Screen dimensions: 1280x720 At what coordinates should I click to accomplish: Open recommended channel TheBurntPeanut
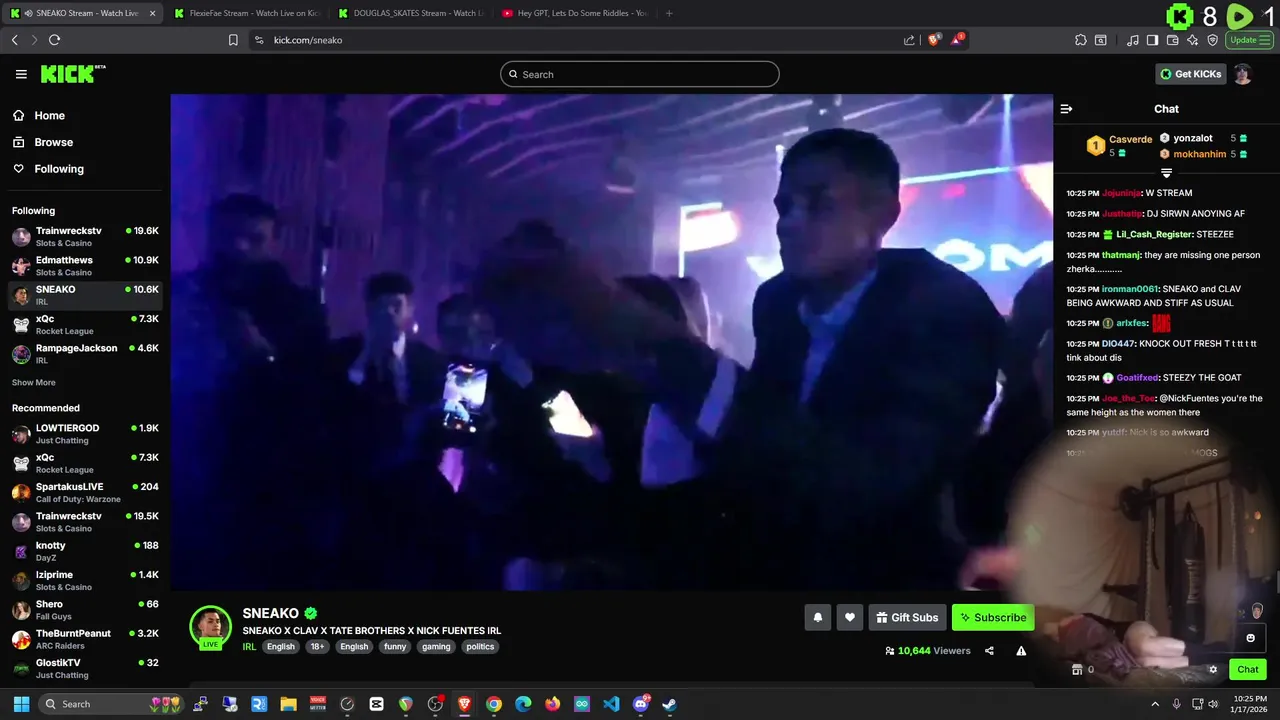coord(85,639)
